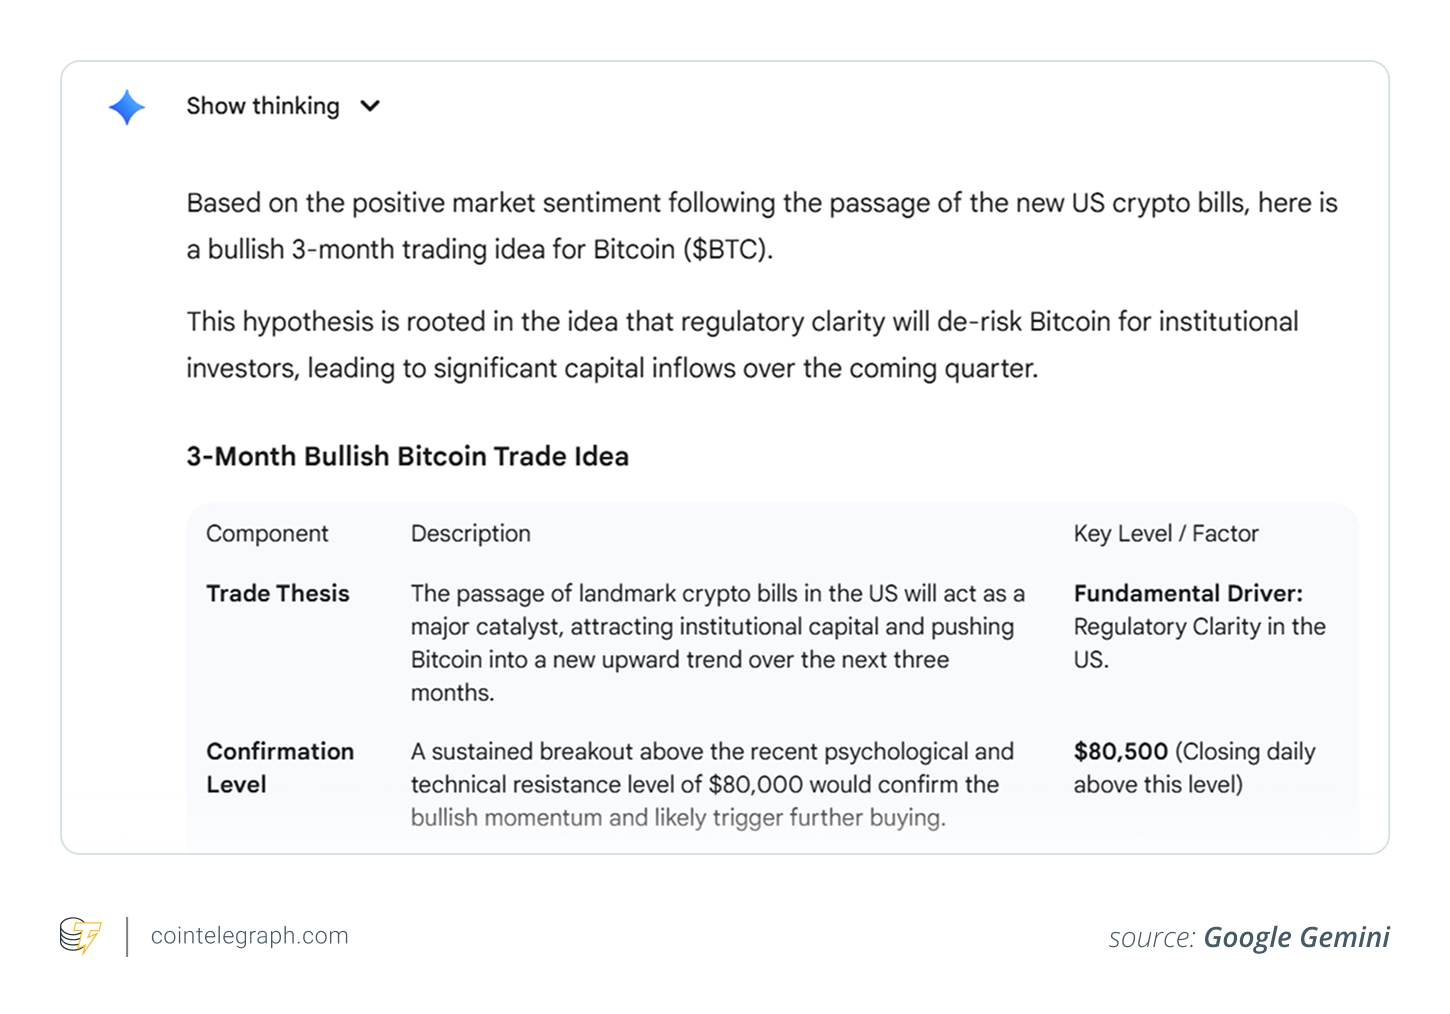This screenshot has height=1014, width=1450.
Task: Click the 3-Month Bullish Bitcoin Trade Idea heading
Action: point(407,456)
